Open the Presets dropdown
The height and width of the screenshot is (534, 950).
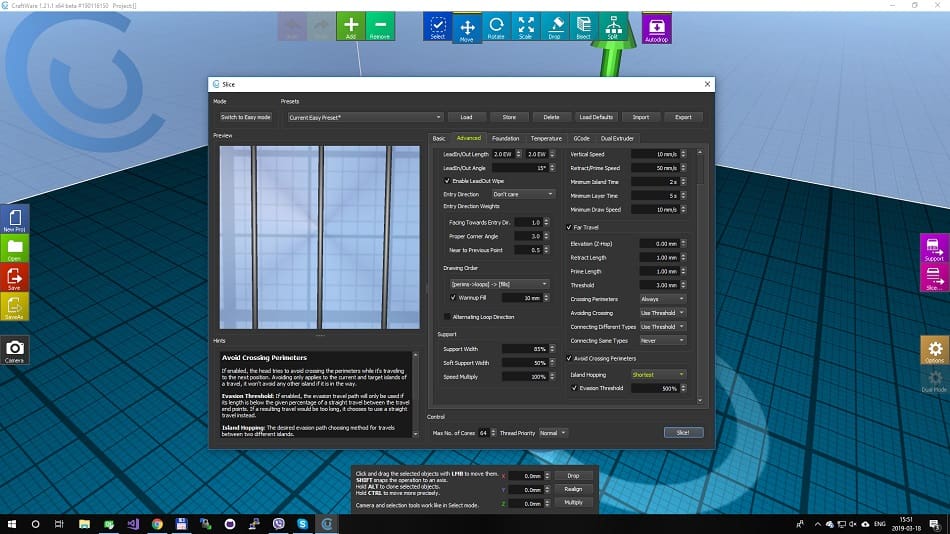[365, 117]
